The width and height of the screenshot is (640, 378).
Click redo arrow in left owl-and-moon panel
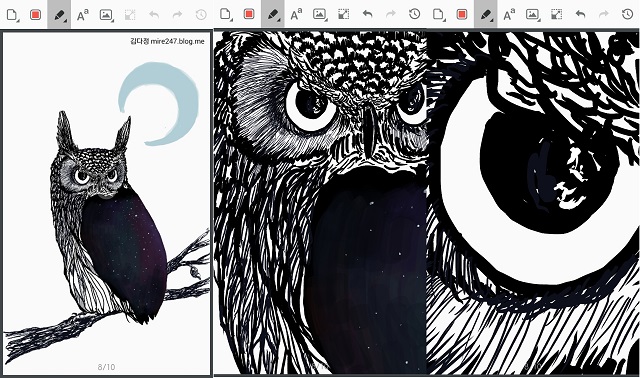click(178, 15)
